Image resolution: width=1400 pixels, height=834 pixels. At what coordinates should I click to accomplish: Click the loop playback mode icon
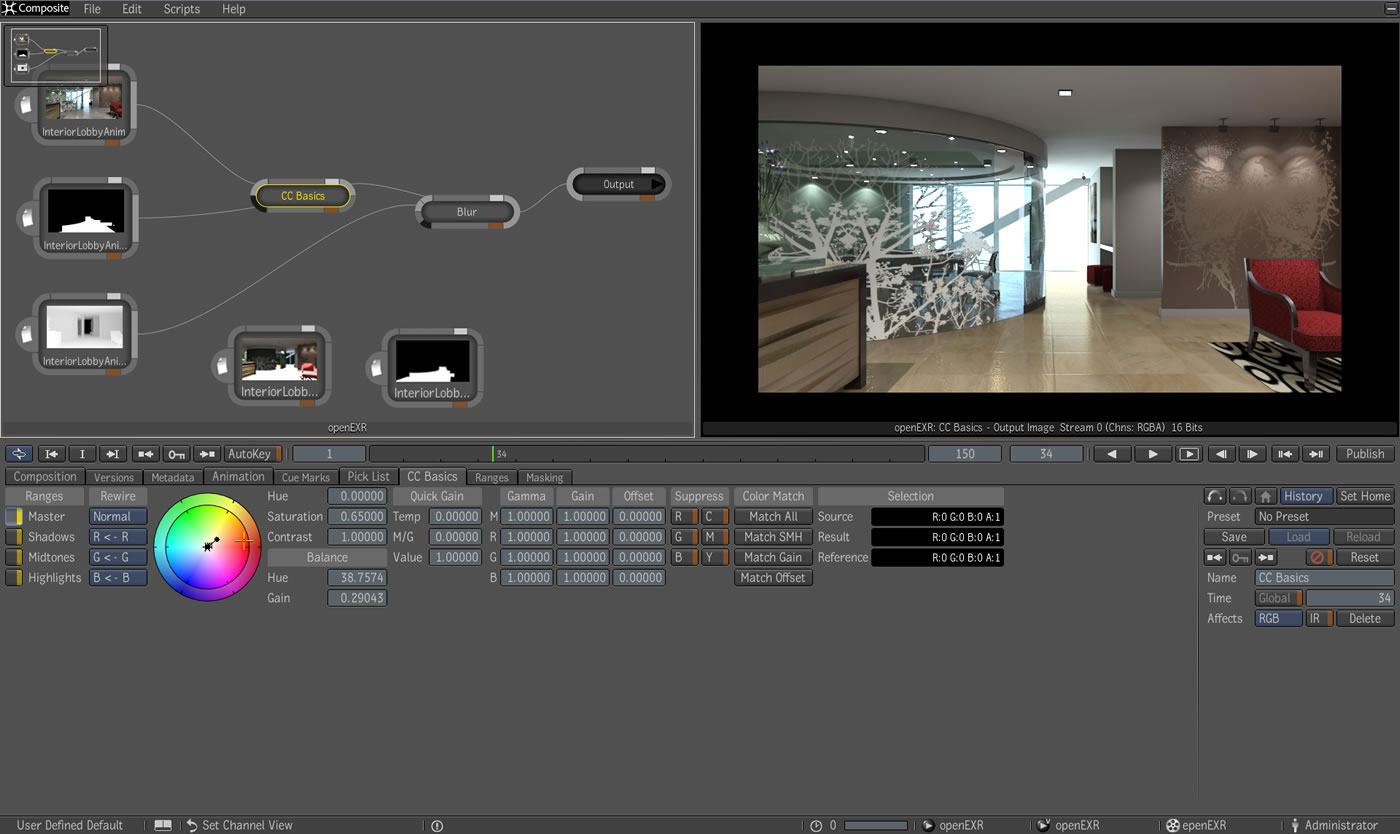click(19, 454)
